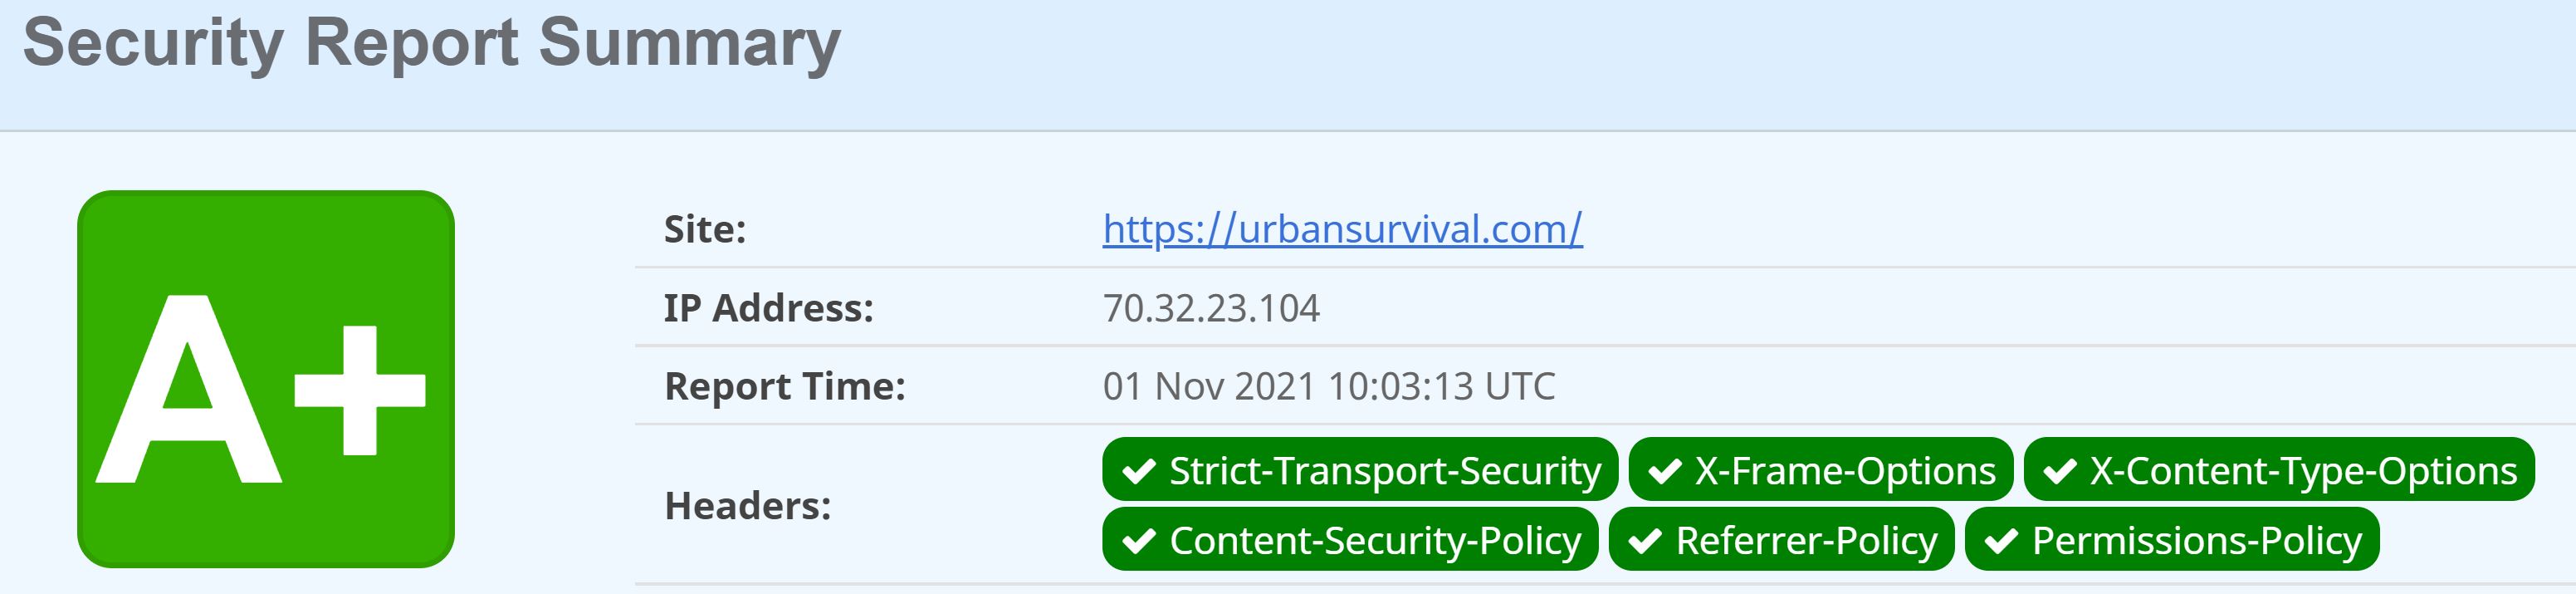The image size is (2576, 594).
Task: Click the checkmark icon on X-Content-Type-Options
Action: click(x=2060, y=471)
